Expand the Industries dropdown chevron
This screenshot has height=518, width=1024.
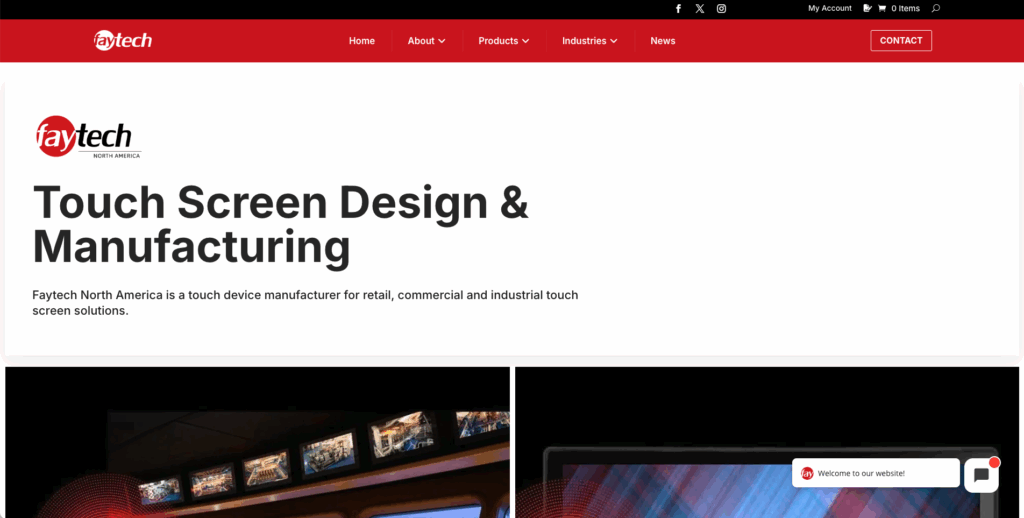pos(614,41)
